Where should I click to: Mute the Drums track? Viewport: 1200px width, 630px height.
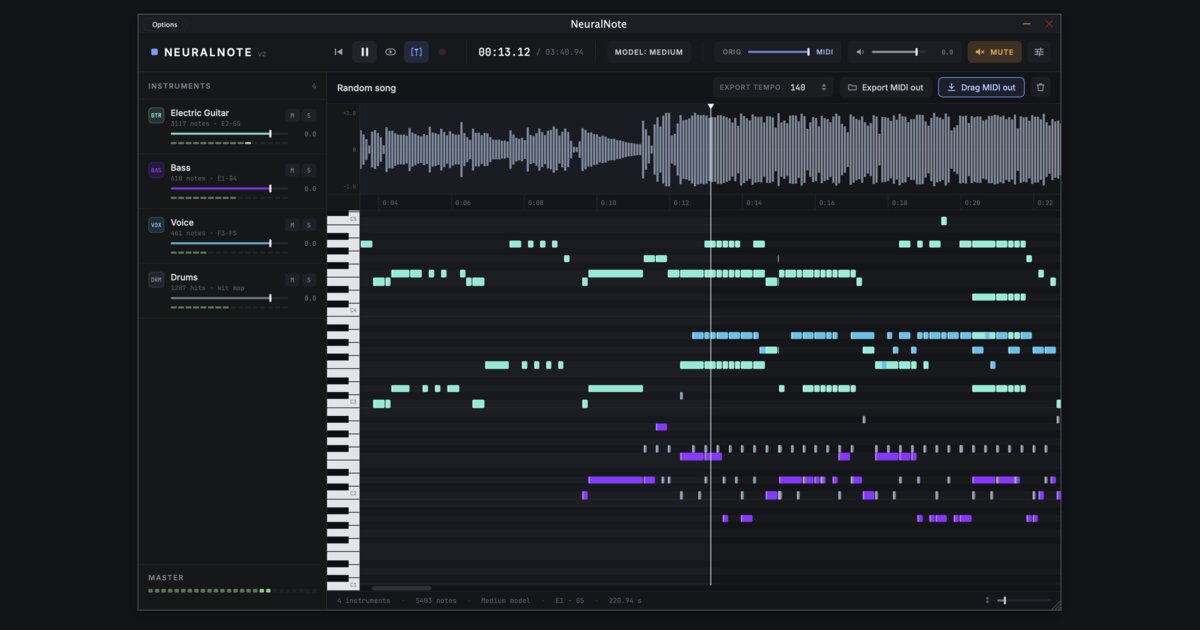pyautogui.click(x=292, y=280)
